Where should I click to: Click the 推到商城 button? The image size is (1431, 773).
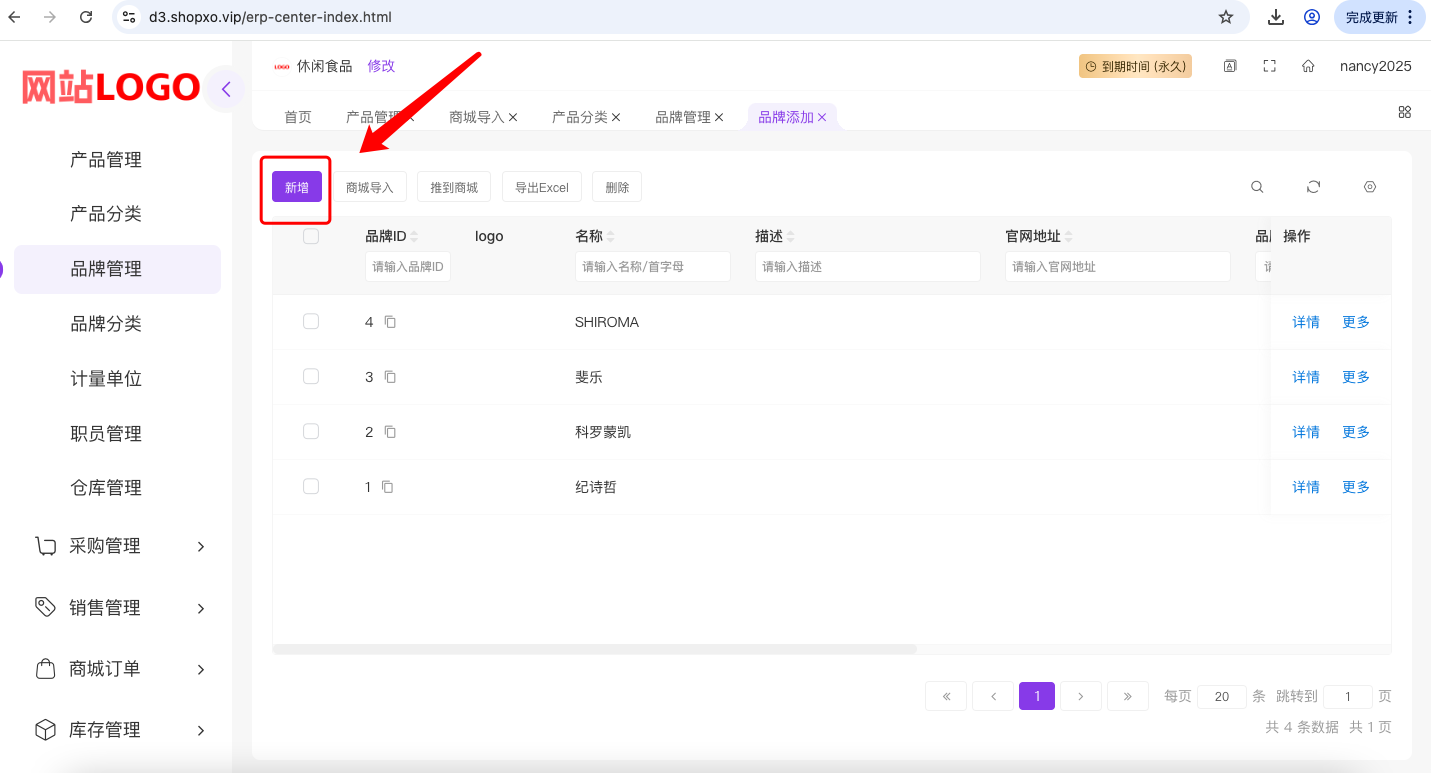click(x=454, y=187)
